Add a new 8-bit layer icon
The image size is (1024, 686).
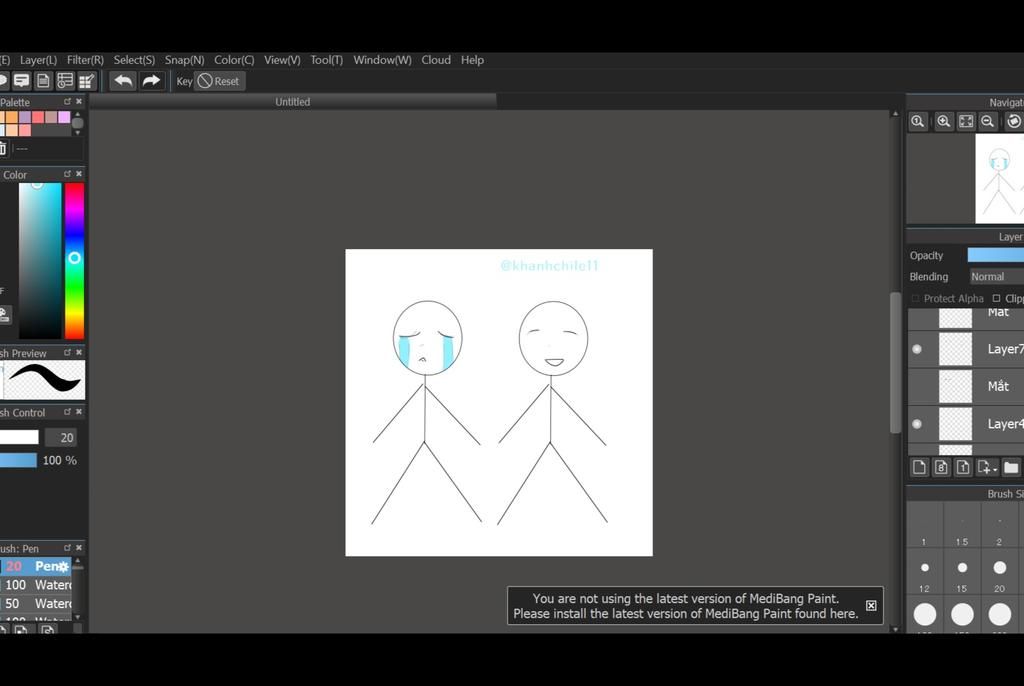941,467
